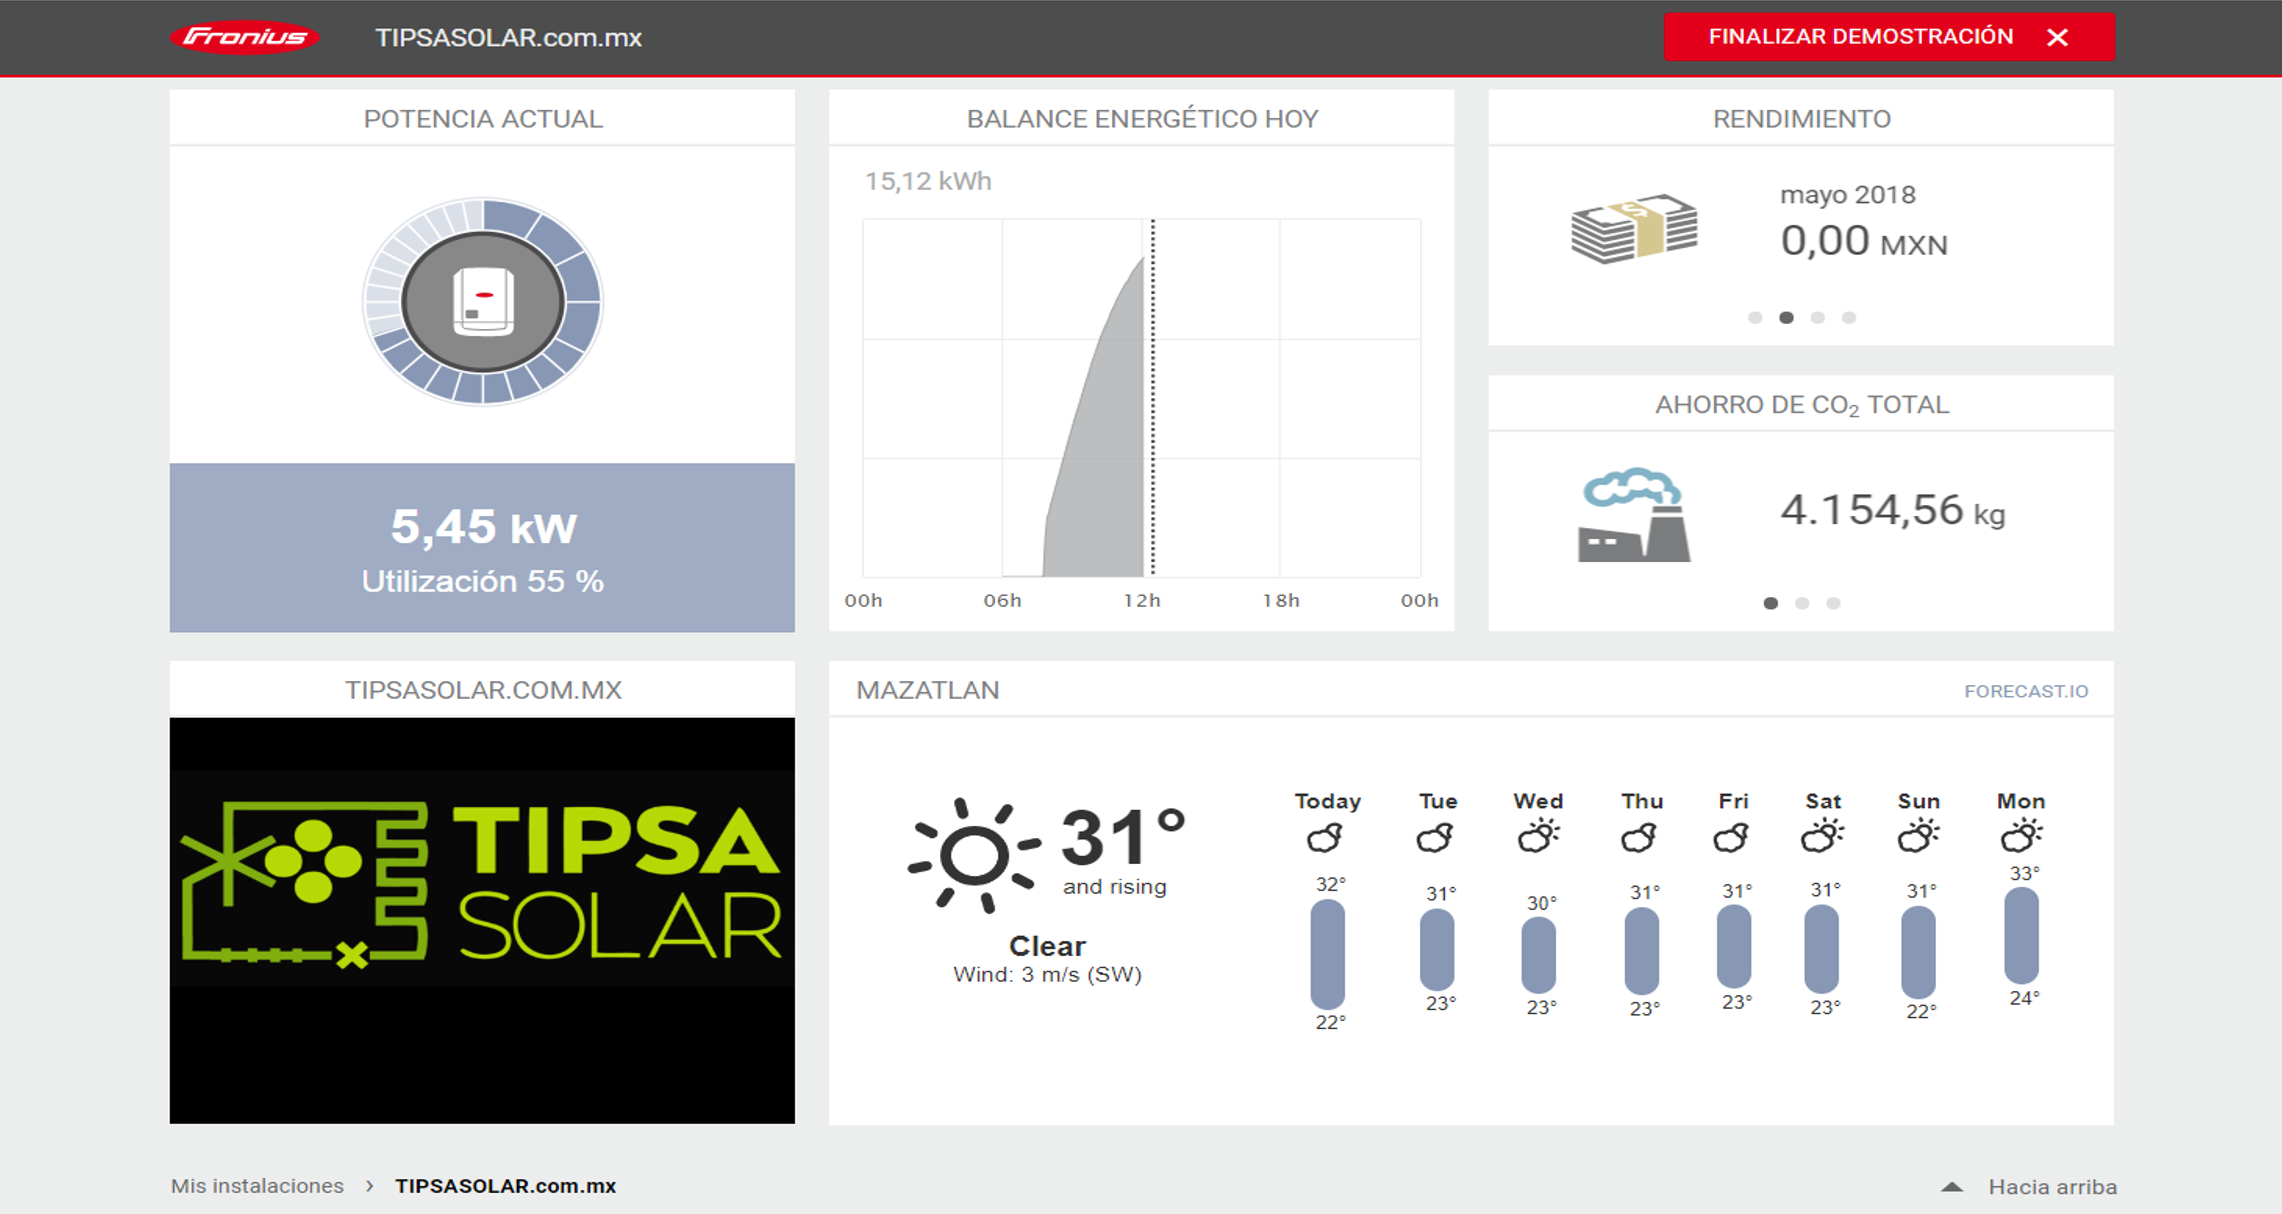2282x1214 pixels.
Task: Open TIPSASOLAR.com.mx breadcrumb item
Action: (505, 1186)
